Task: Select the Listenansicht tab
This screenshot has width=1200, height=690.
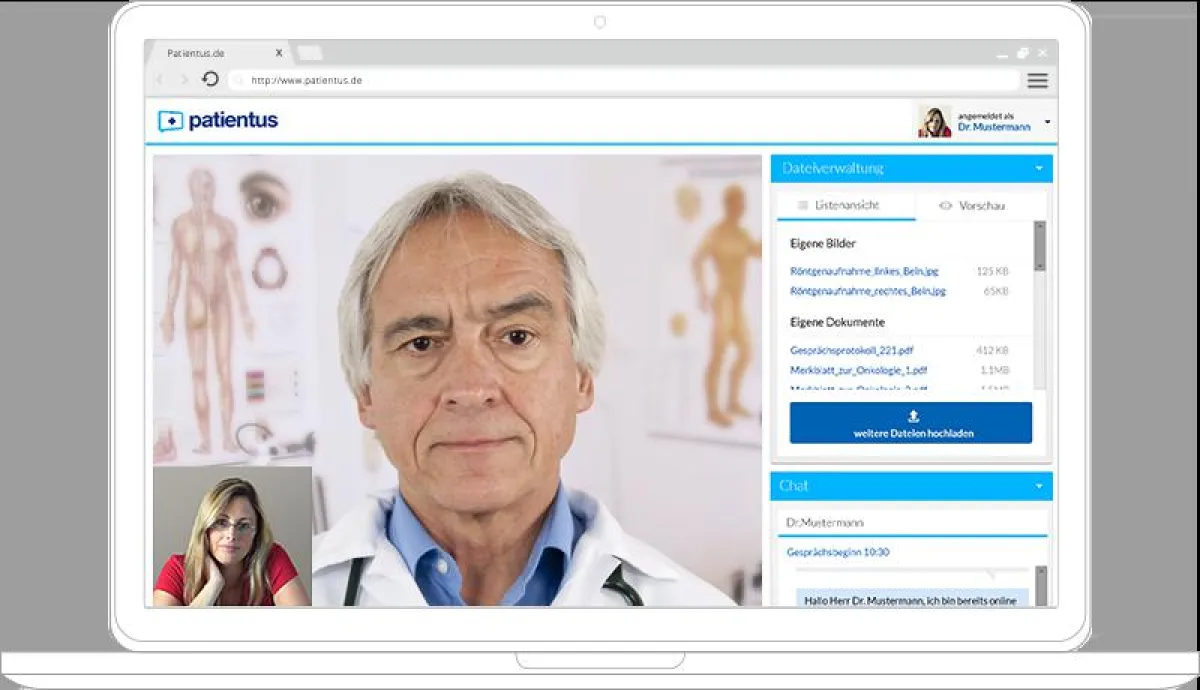Action: coord(850,204)
